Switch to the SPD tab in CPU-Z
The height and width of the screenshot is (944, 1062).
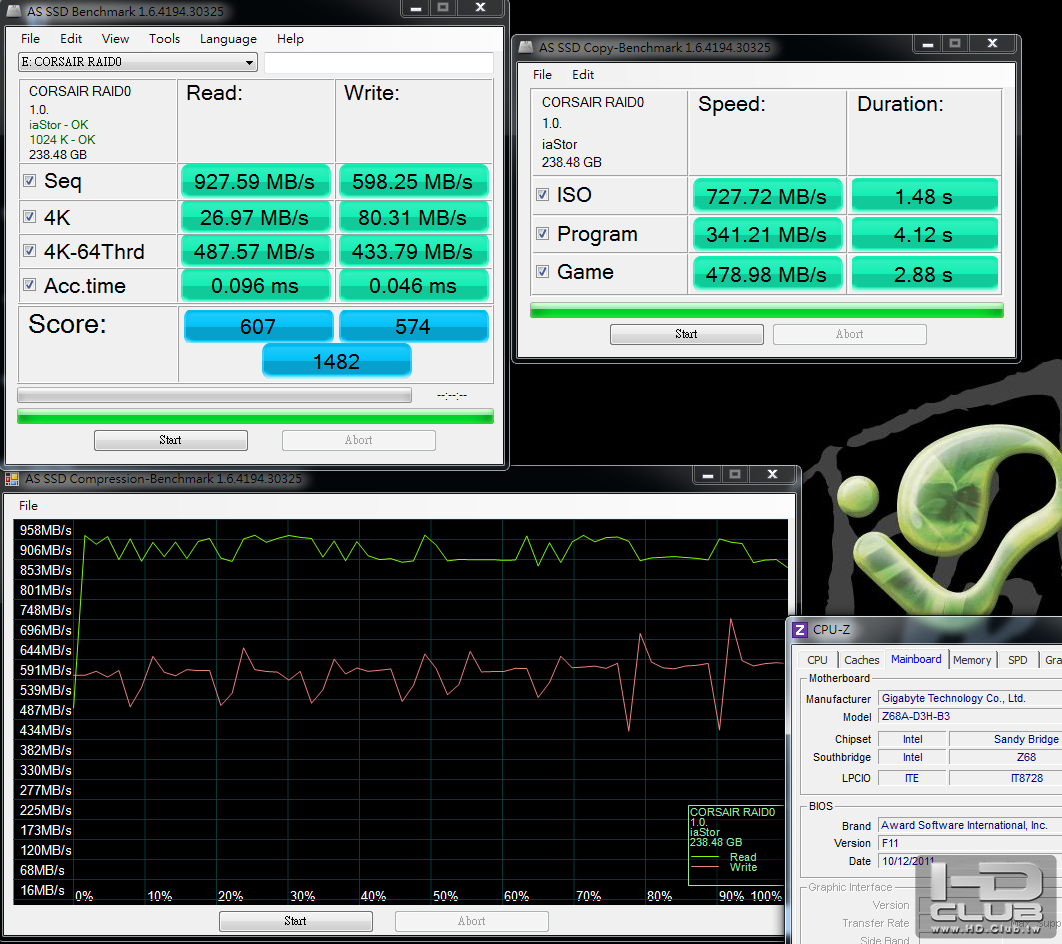[x=1017, y=660]
